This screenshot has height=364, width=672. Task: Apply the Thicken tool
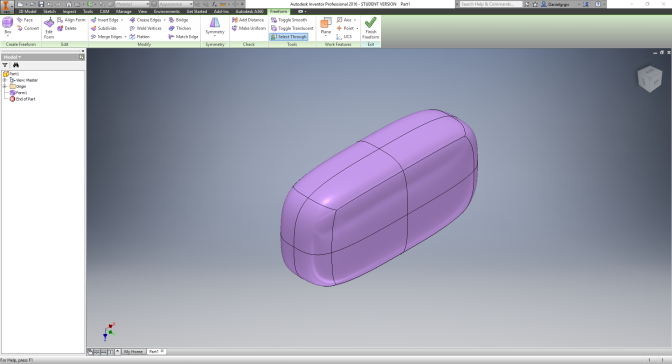pyautogui.click(x=180, y=28)
